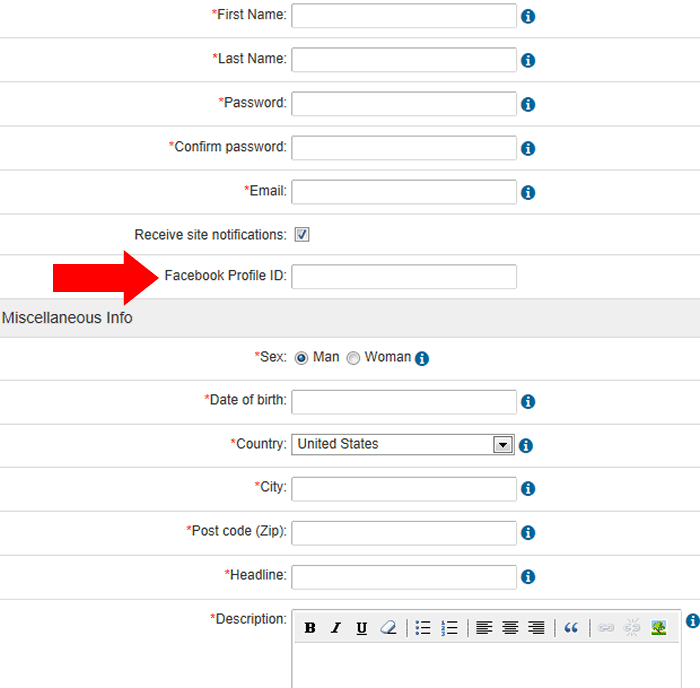Select the Man radio button
Viewport: 700px width, 688px height.
coord(301,358)
